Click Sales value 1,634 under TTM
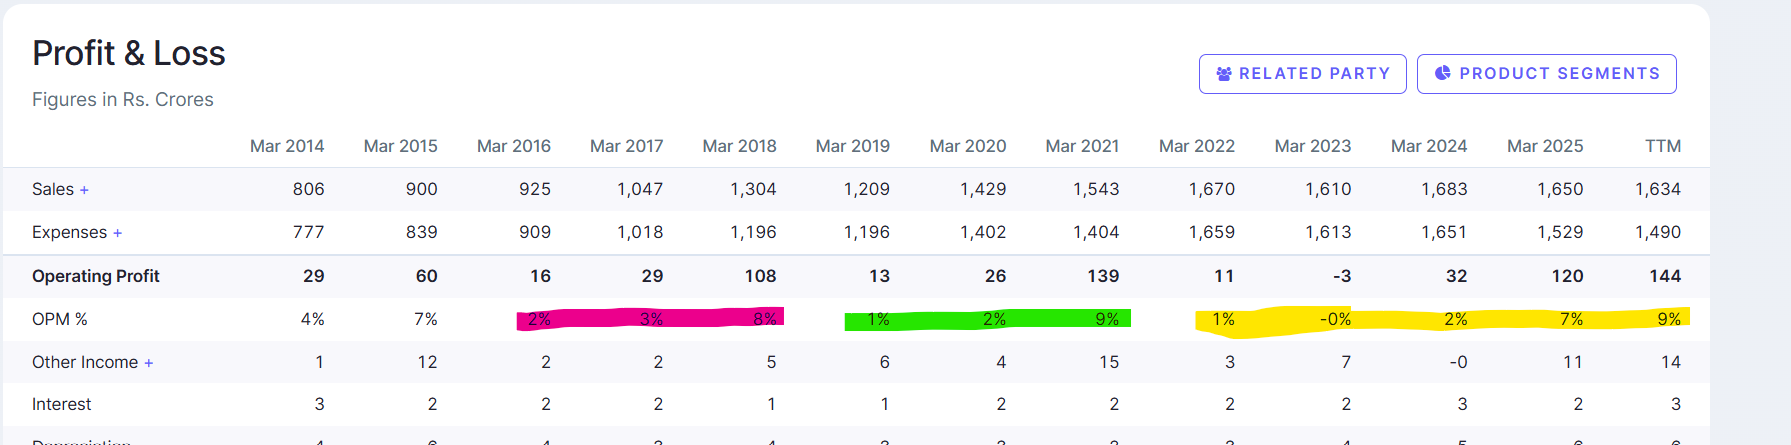 tap(1657, 189)
